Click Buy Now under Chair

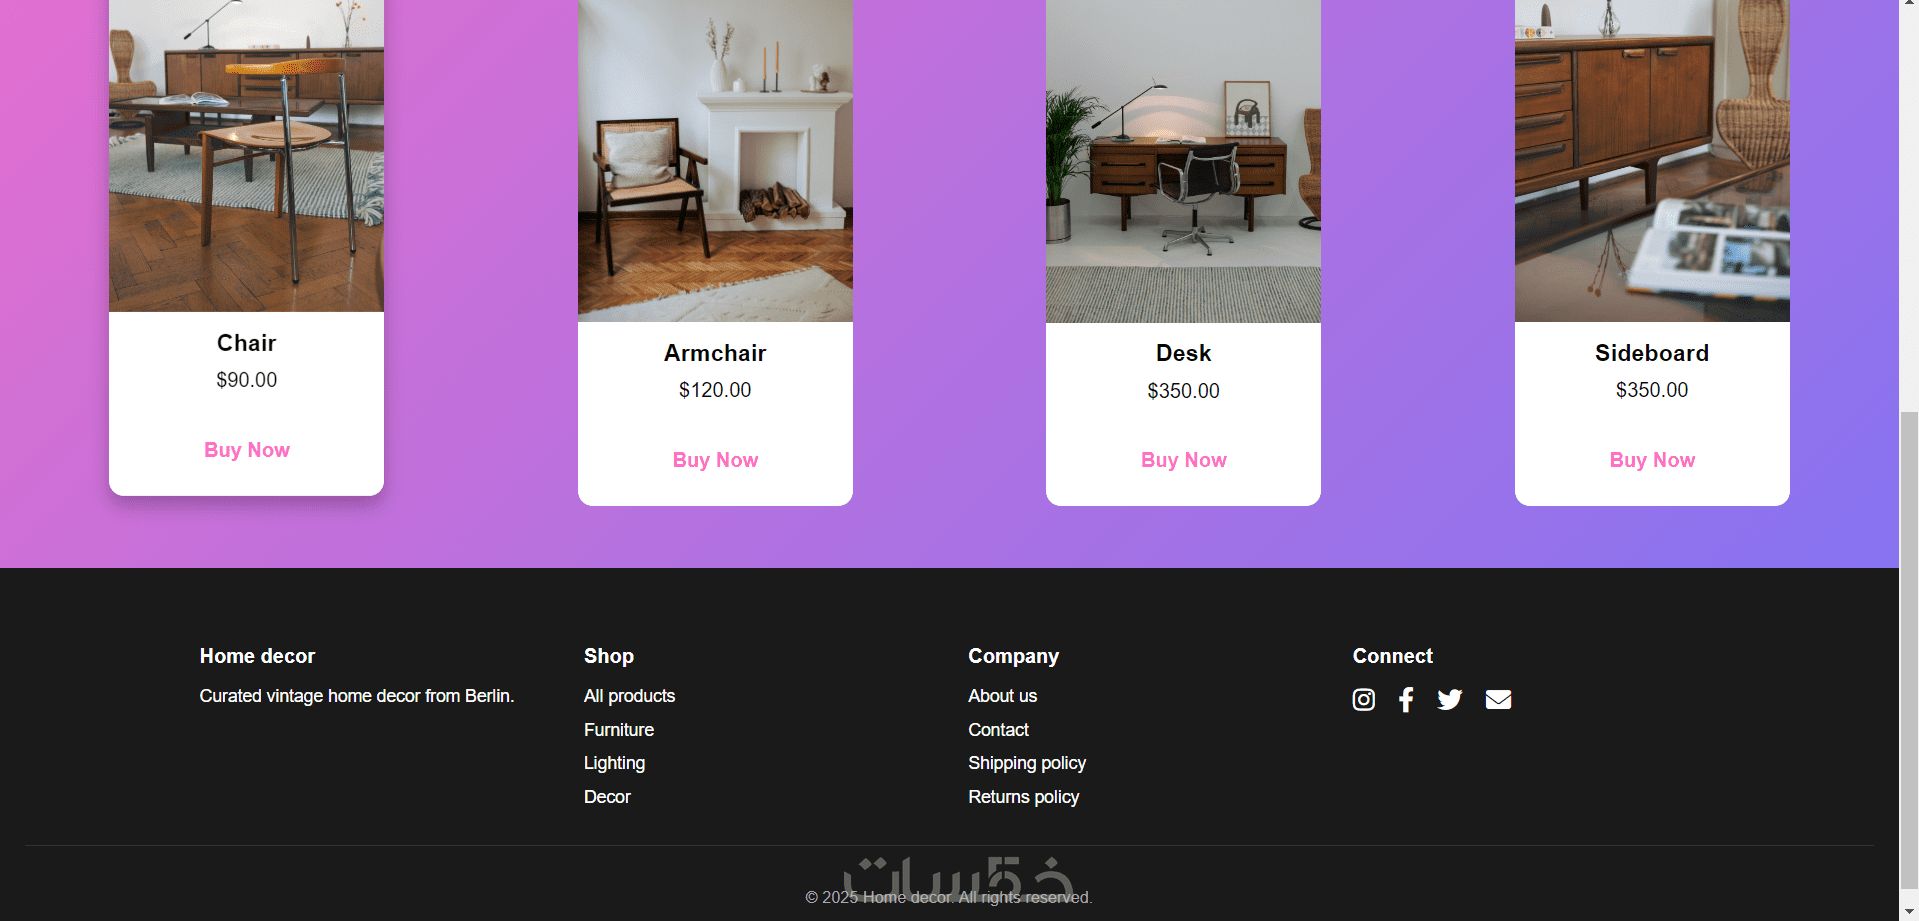(247, 450)
